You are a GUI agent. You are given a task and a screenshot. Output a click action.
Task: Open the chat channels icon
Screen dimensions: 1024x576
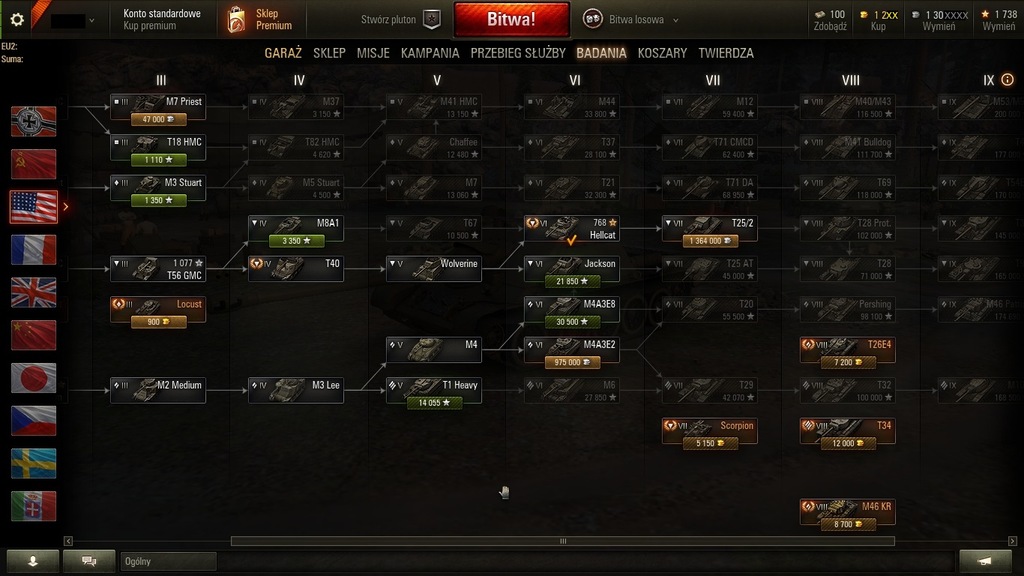pos(89,561)
